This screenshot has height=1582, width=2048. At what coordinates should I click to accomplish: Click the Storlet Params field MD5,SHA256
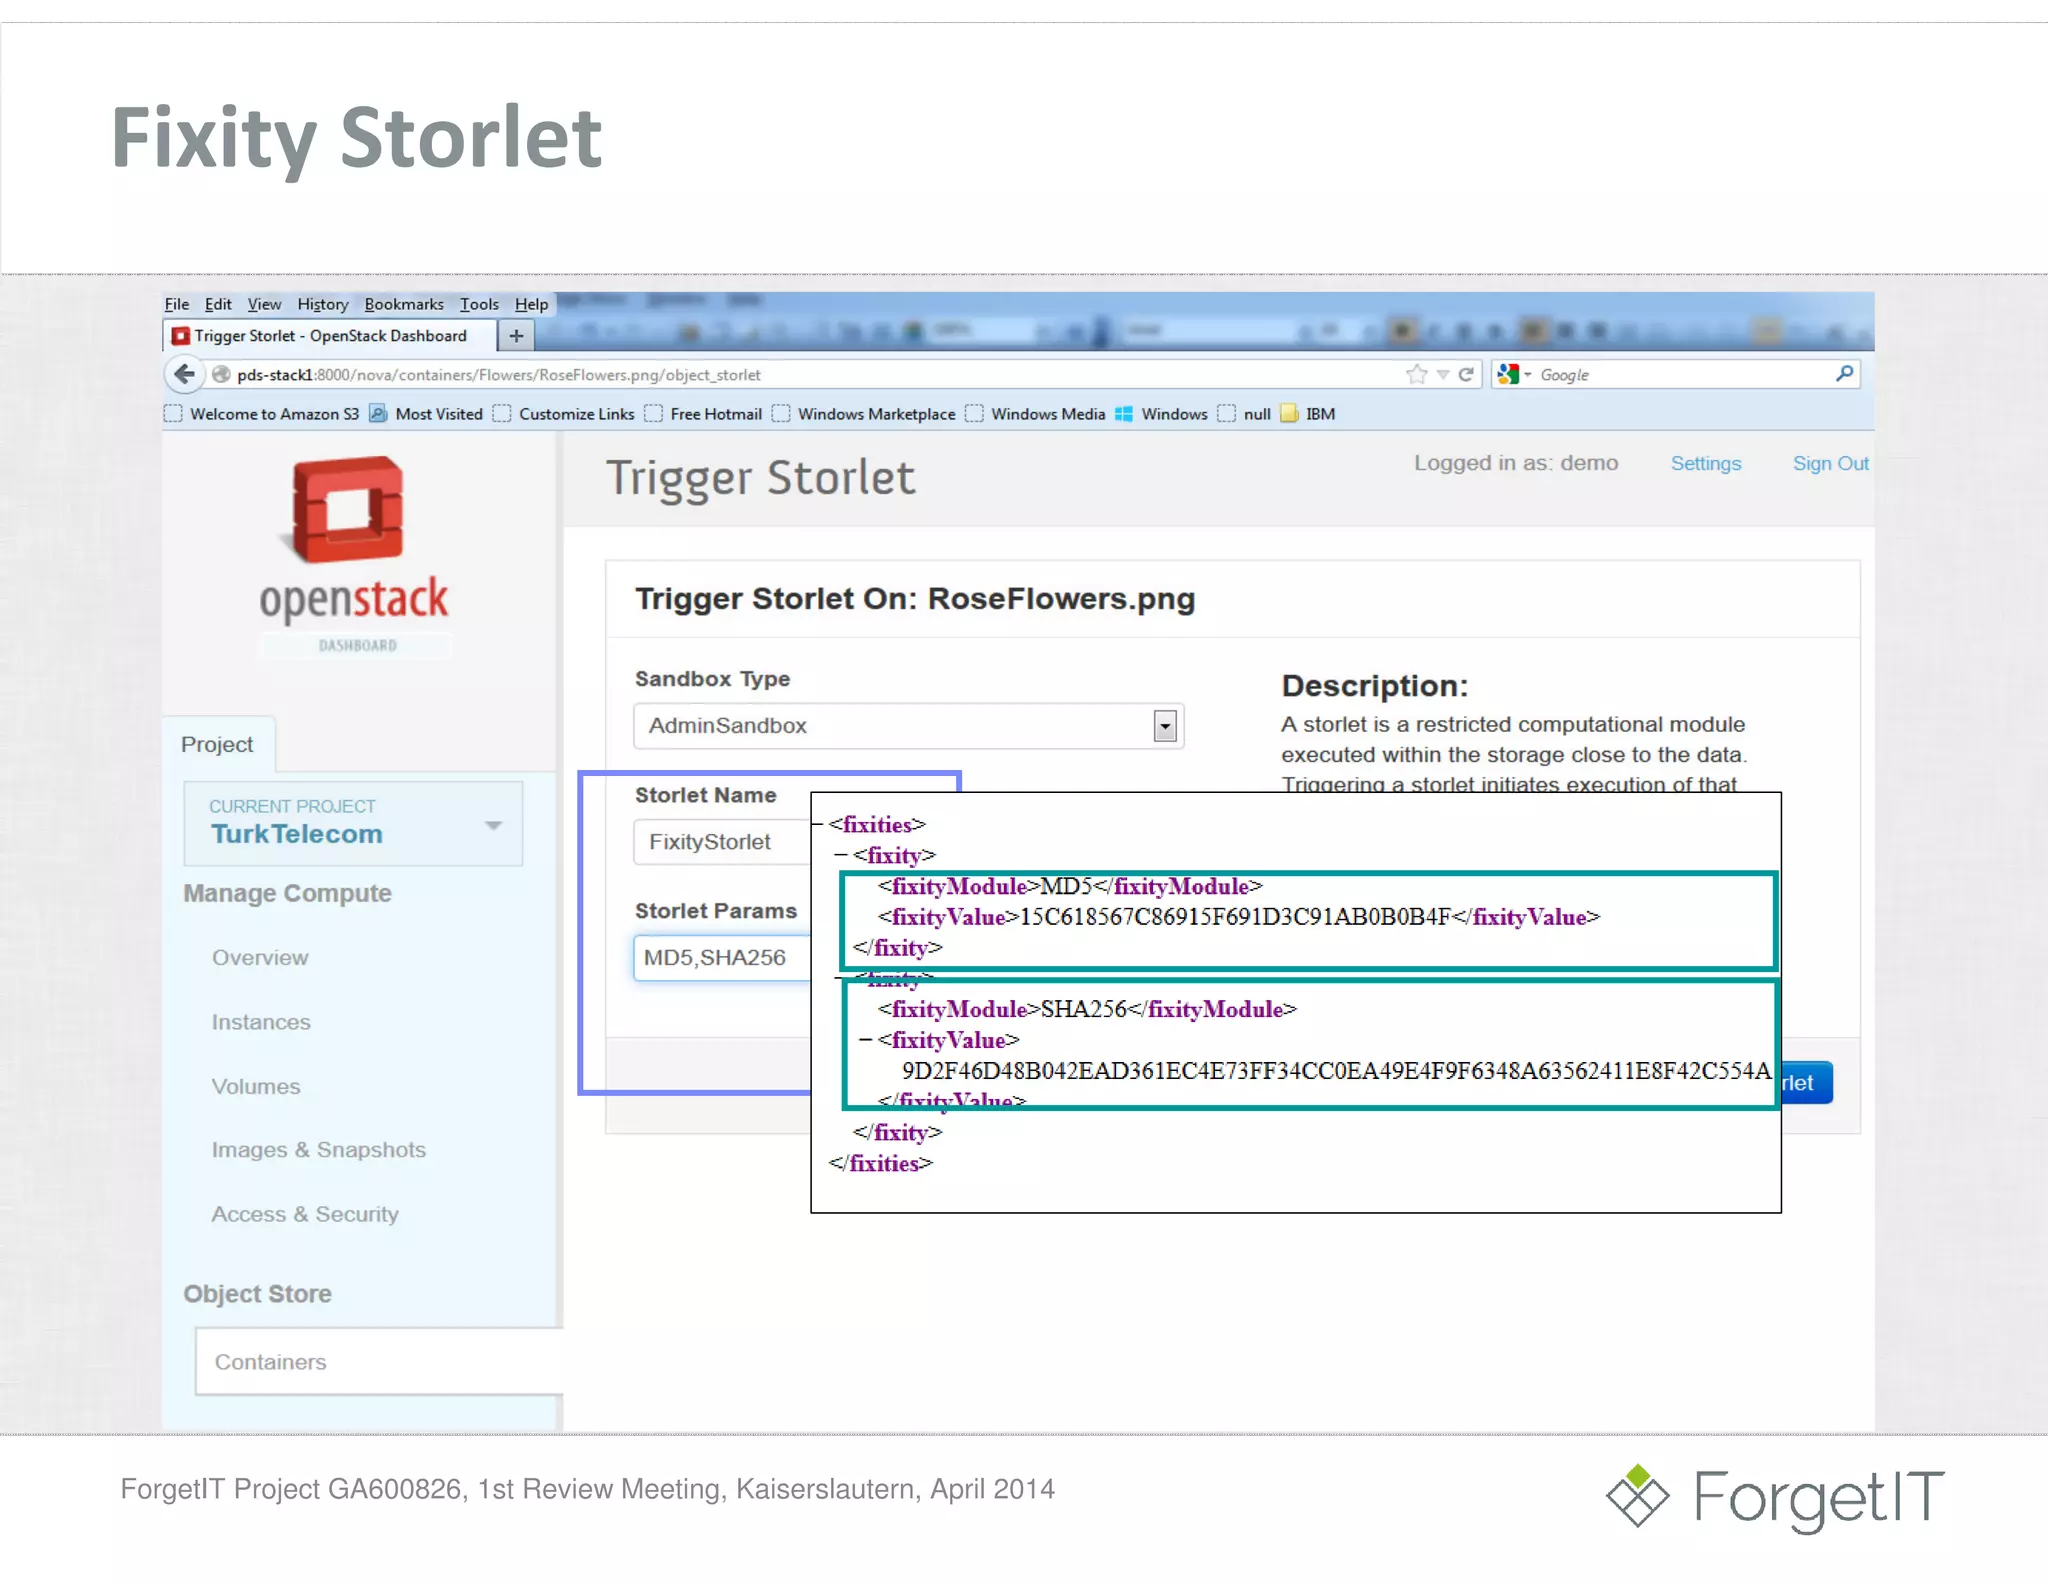pos(722,958)
